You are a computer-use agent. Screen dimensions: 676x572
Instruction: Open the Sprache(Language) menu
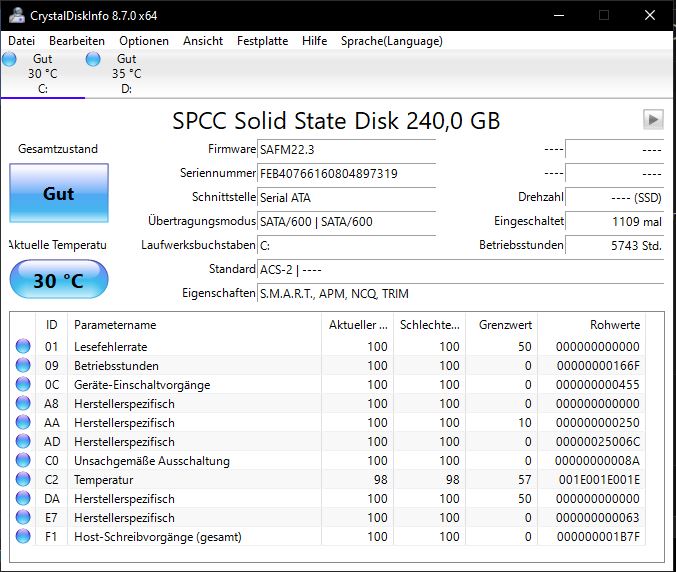(x=391, y=41)
